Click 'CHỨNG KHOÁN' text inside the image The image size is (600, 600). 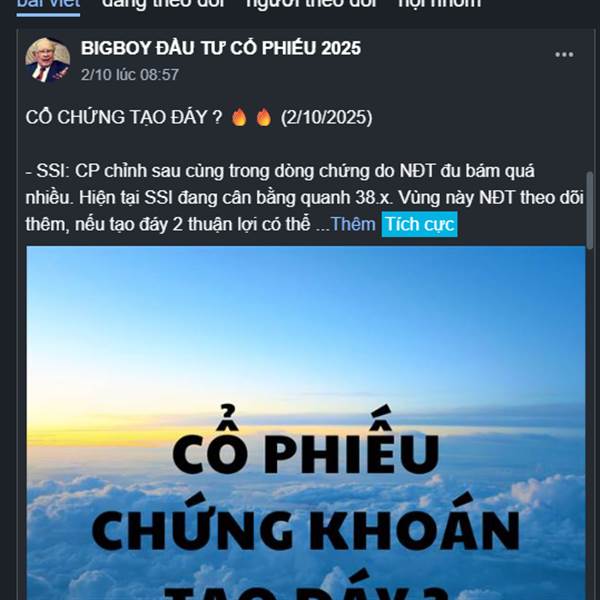click(x=305, y=525)
